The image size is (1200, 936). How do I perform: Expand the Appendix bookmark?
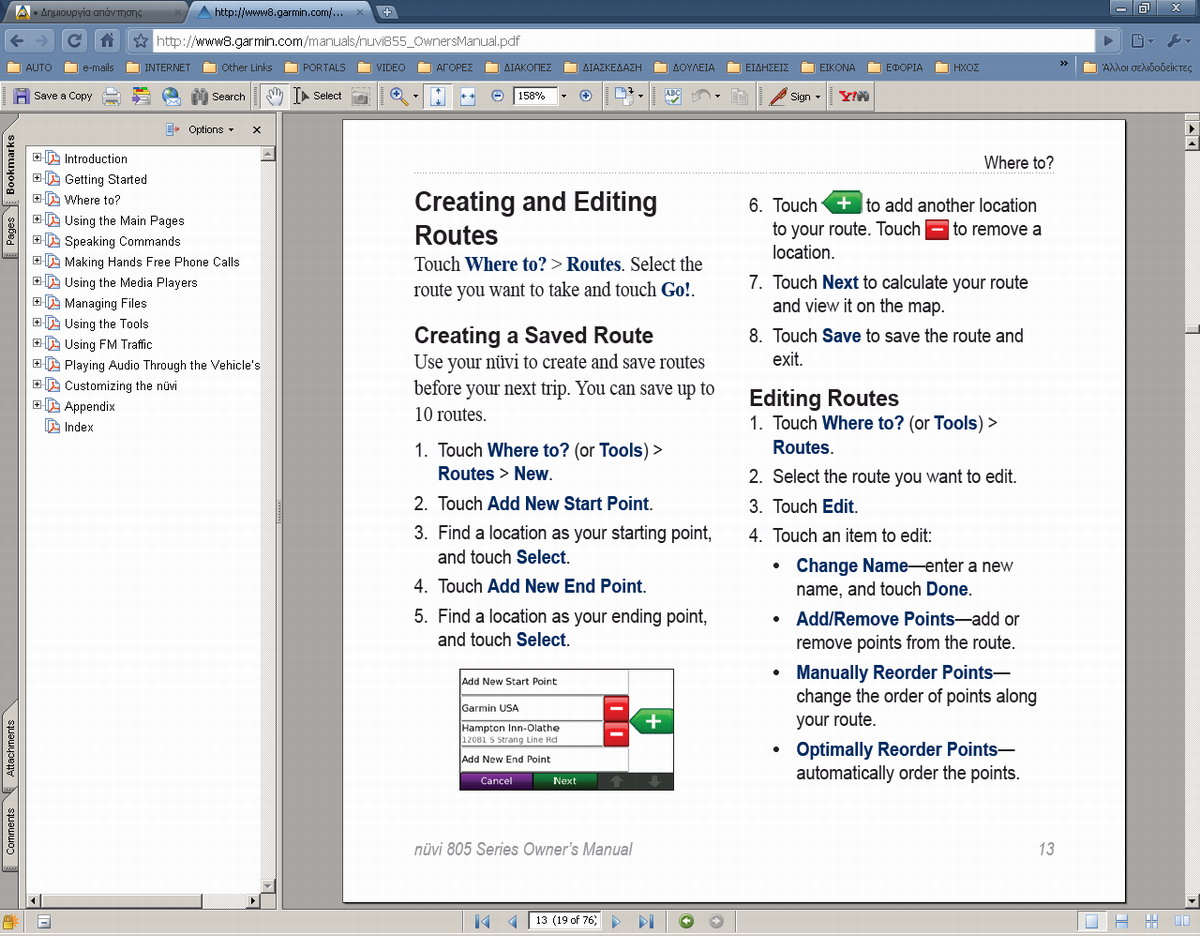coord(37,405)
